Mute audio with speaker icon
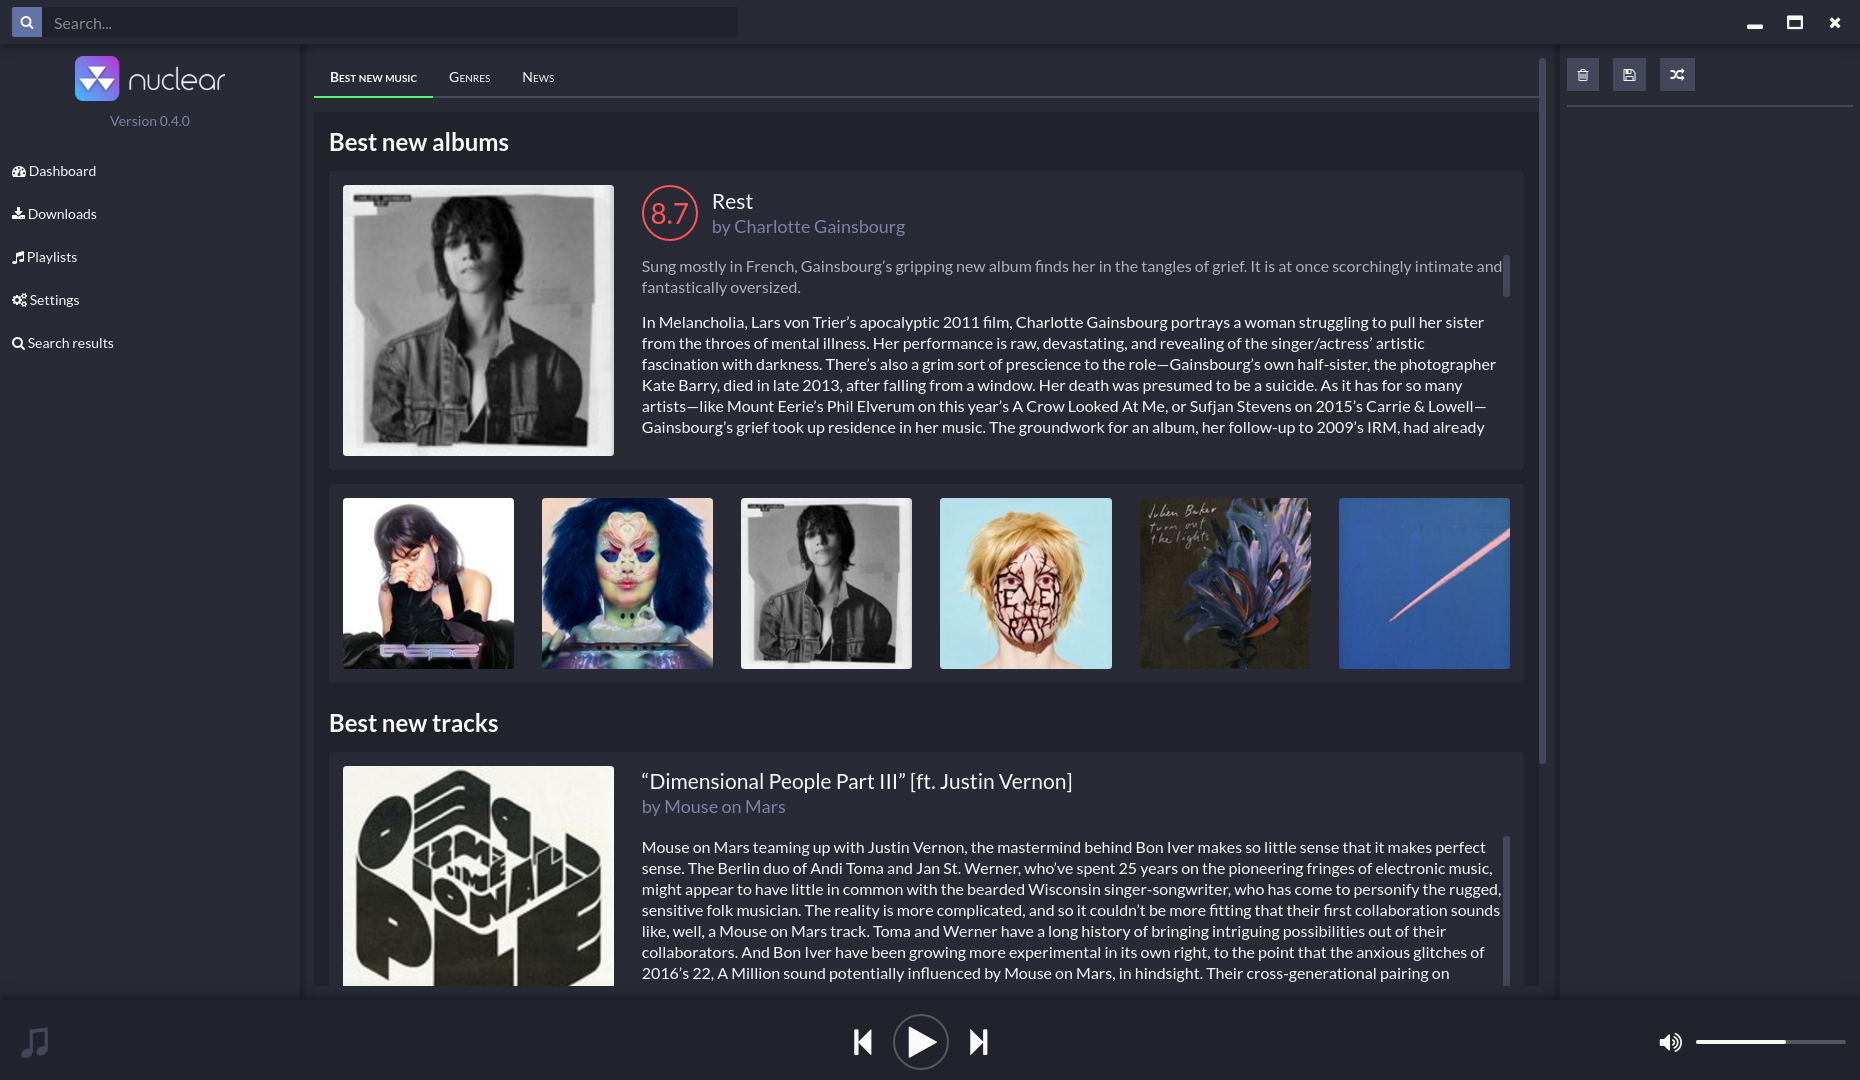 click(1670, 1042)
